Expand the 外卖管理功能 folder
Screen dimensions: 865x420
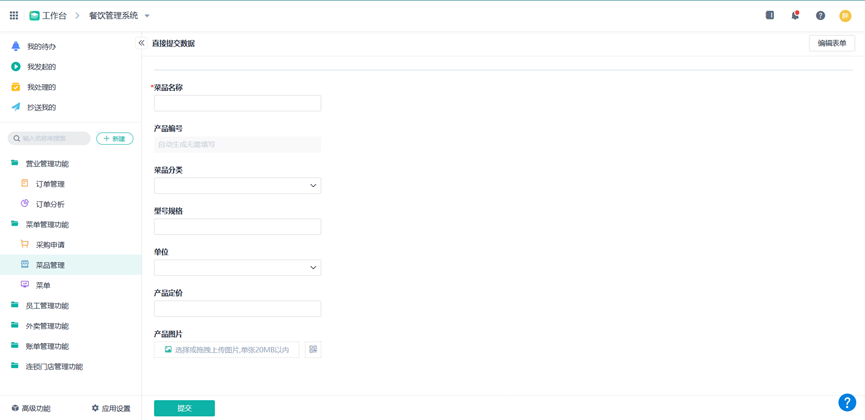click(x=47, y=326)
